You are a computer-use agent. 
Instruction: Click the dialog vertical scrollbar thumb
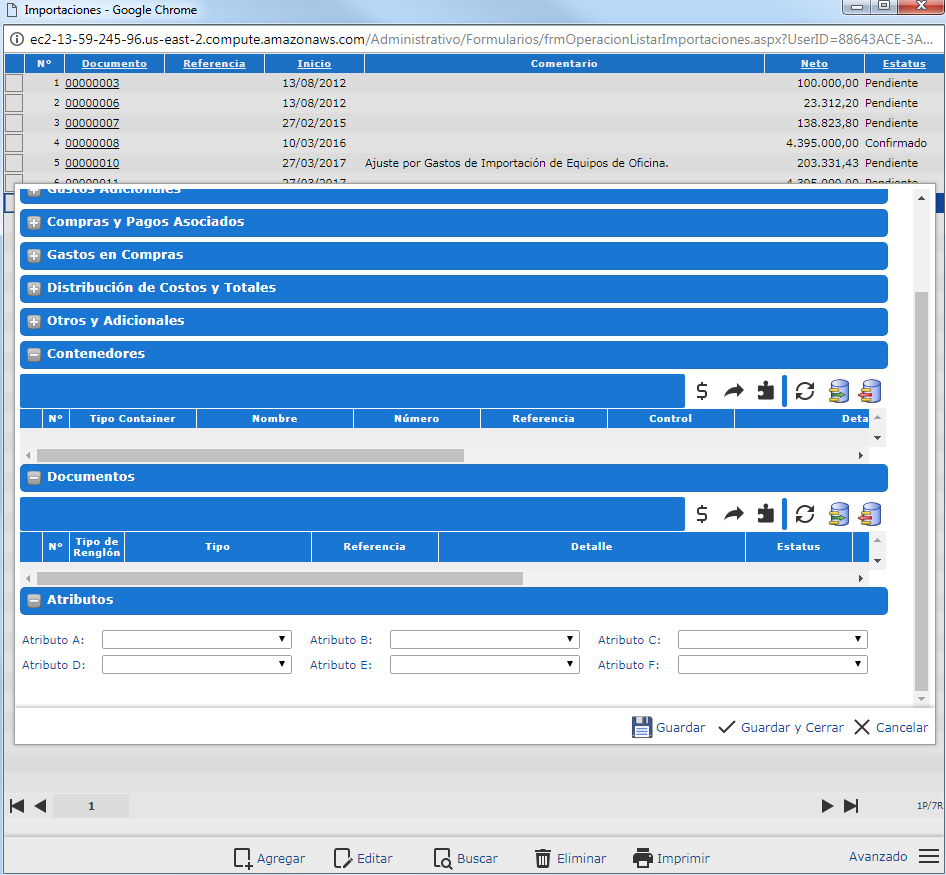pos(921,491)
